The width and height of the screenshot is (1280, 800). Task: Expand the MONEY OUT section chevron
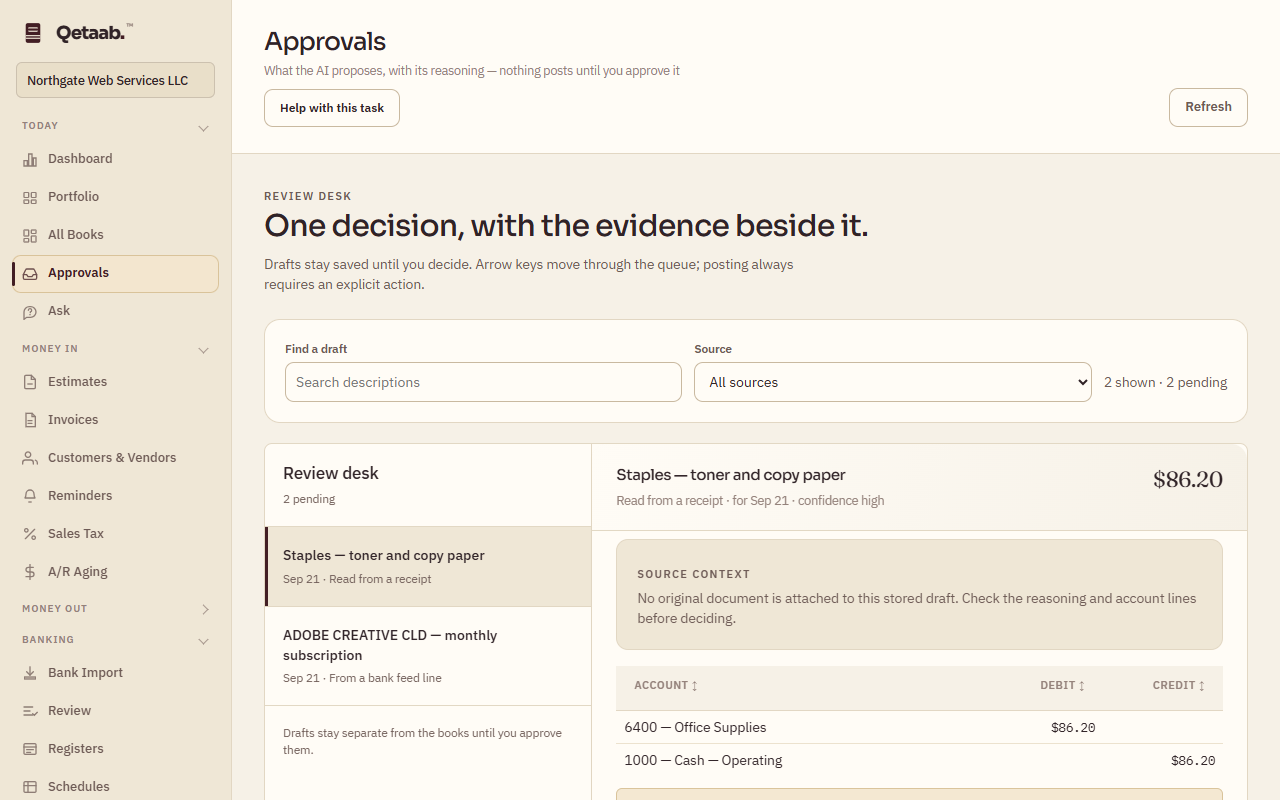205,609
